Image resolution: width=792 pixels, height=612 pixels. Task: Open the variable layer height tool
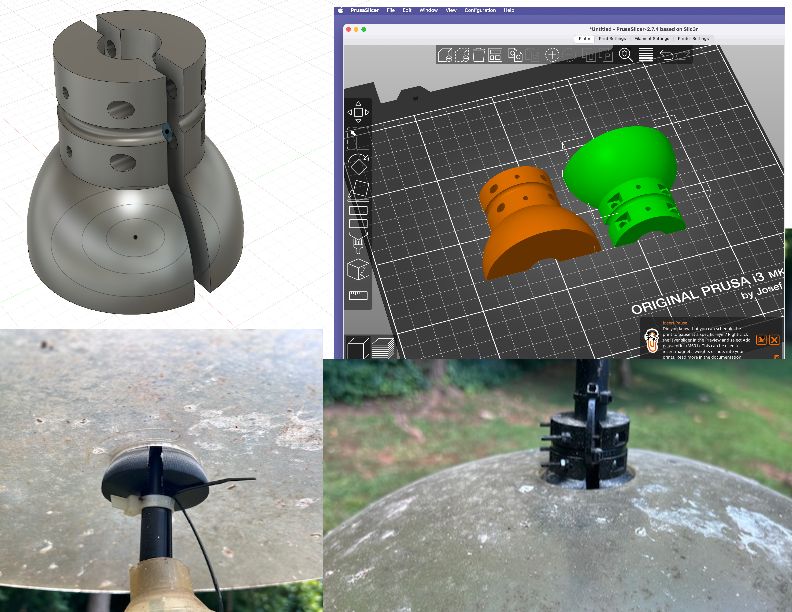tap(646, 55)
